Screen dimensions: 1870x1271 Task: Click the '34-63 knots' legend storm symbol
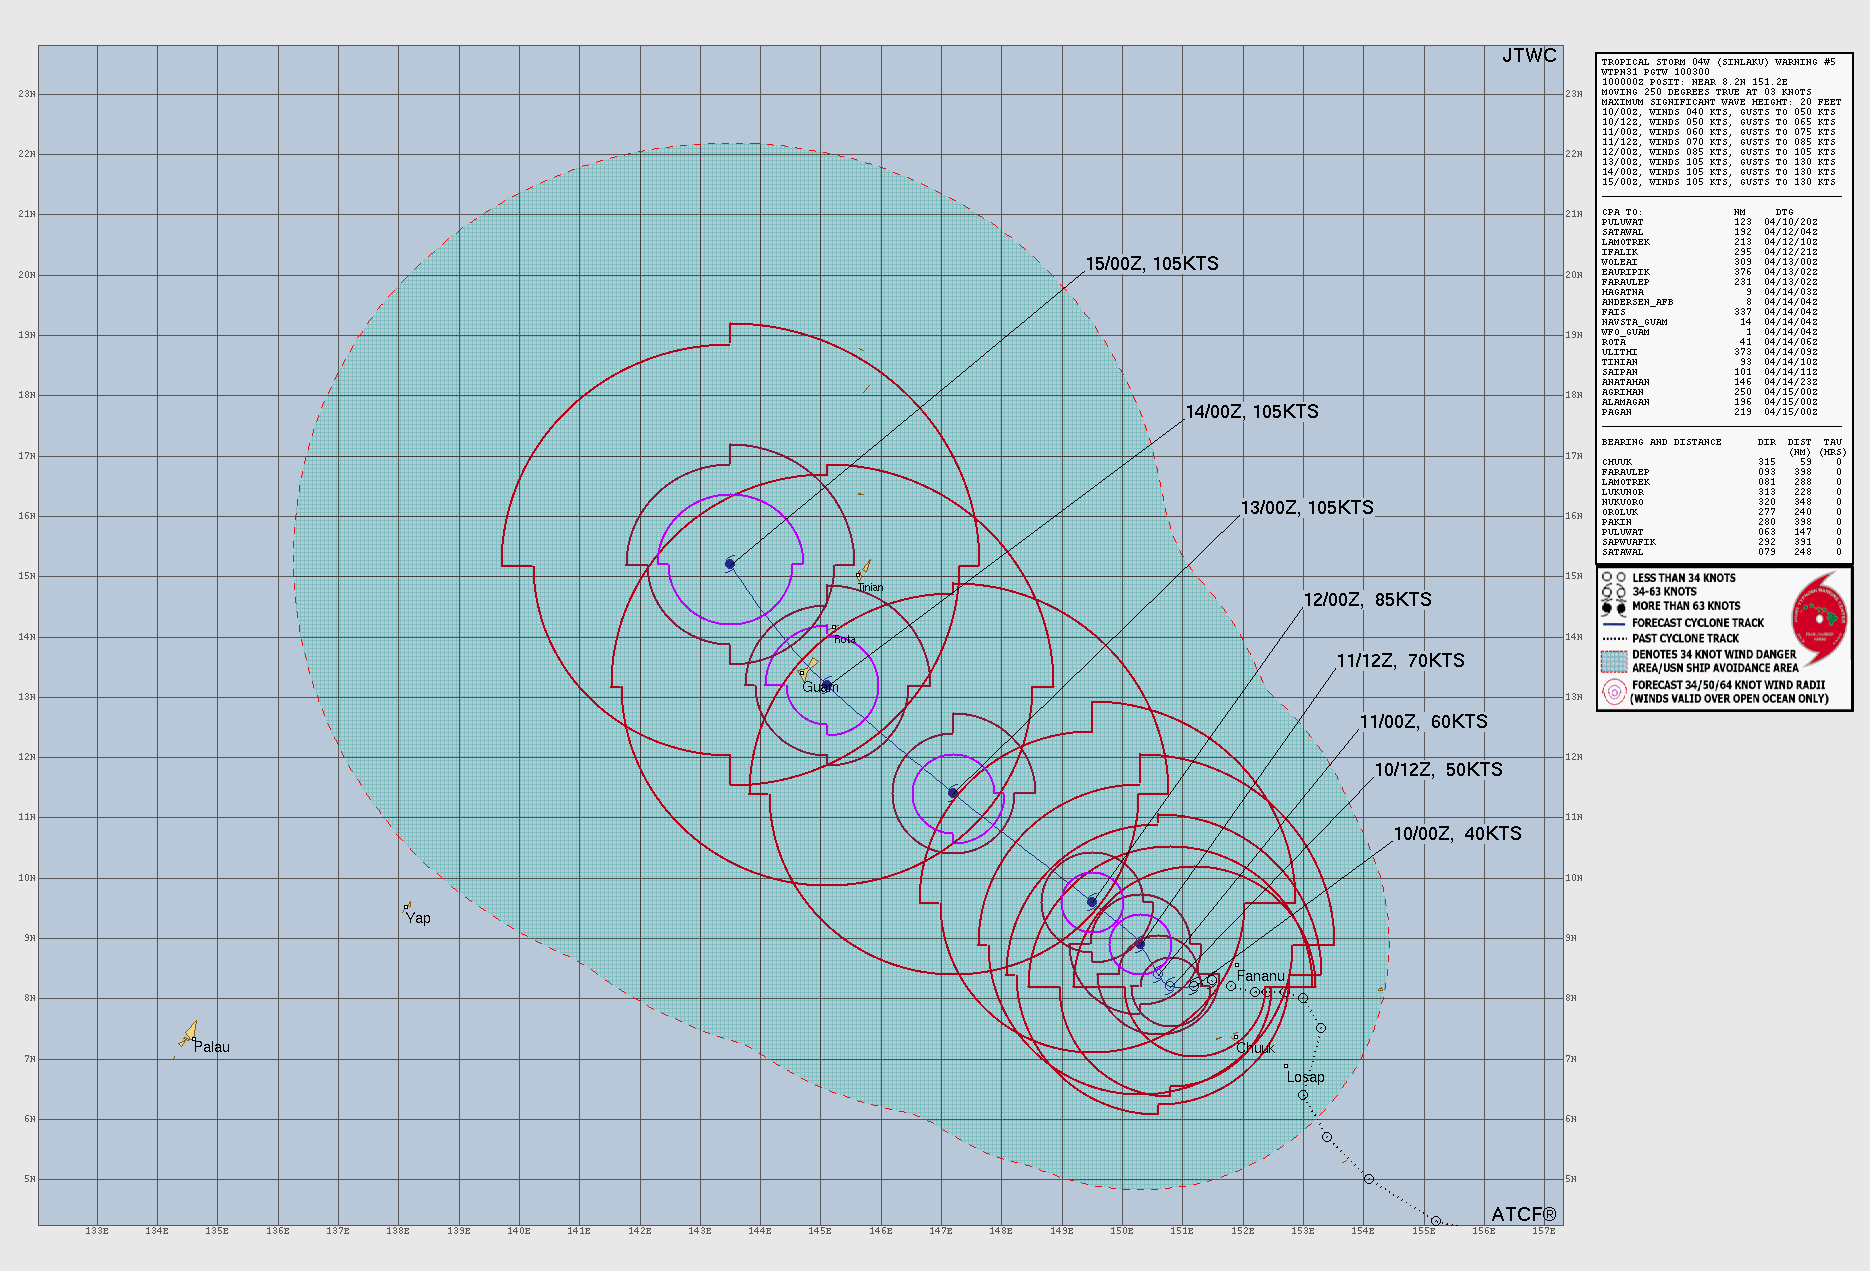click(1614, 592)
